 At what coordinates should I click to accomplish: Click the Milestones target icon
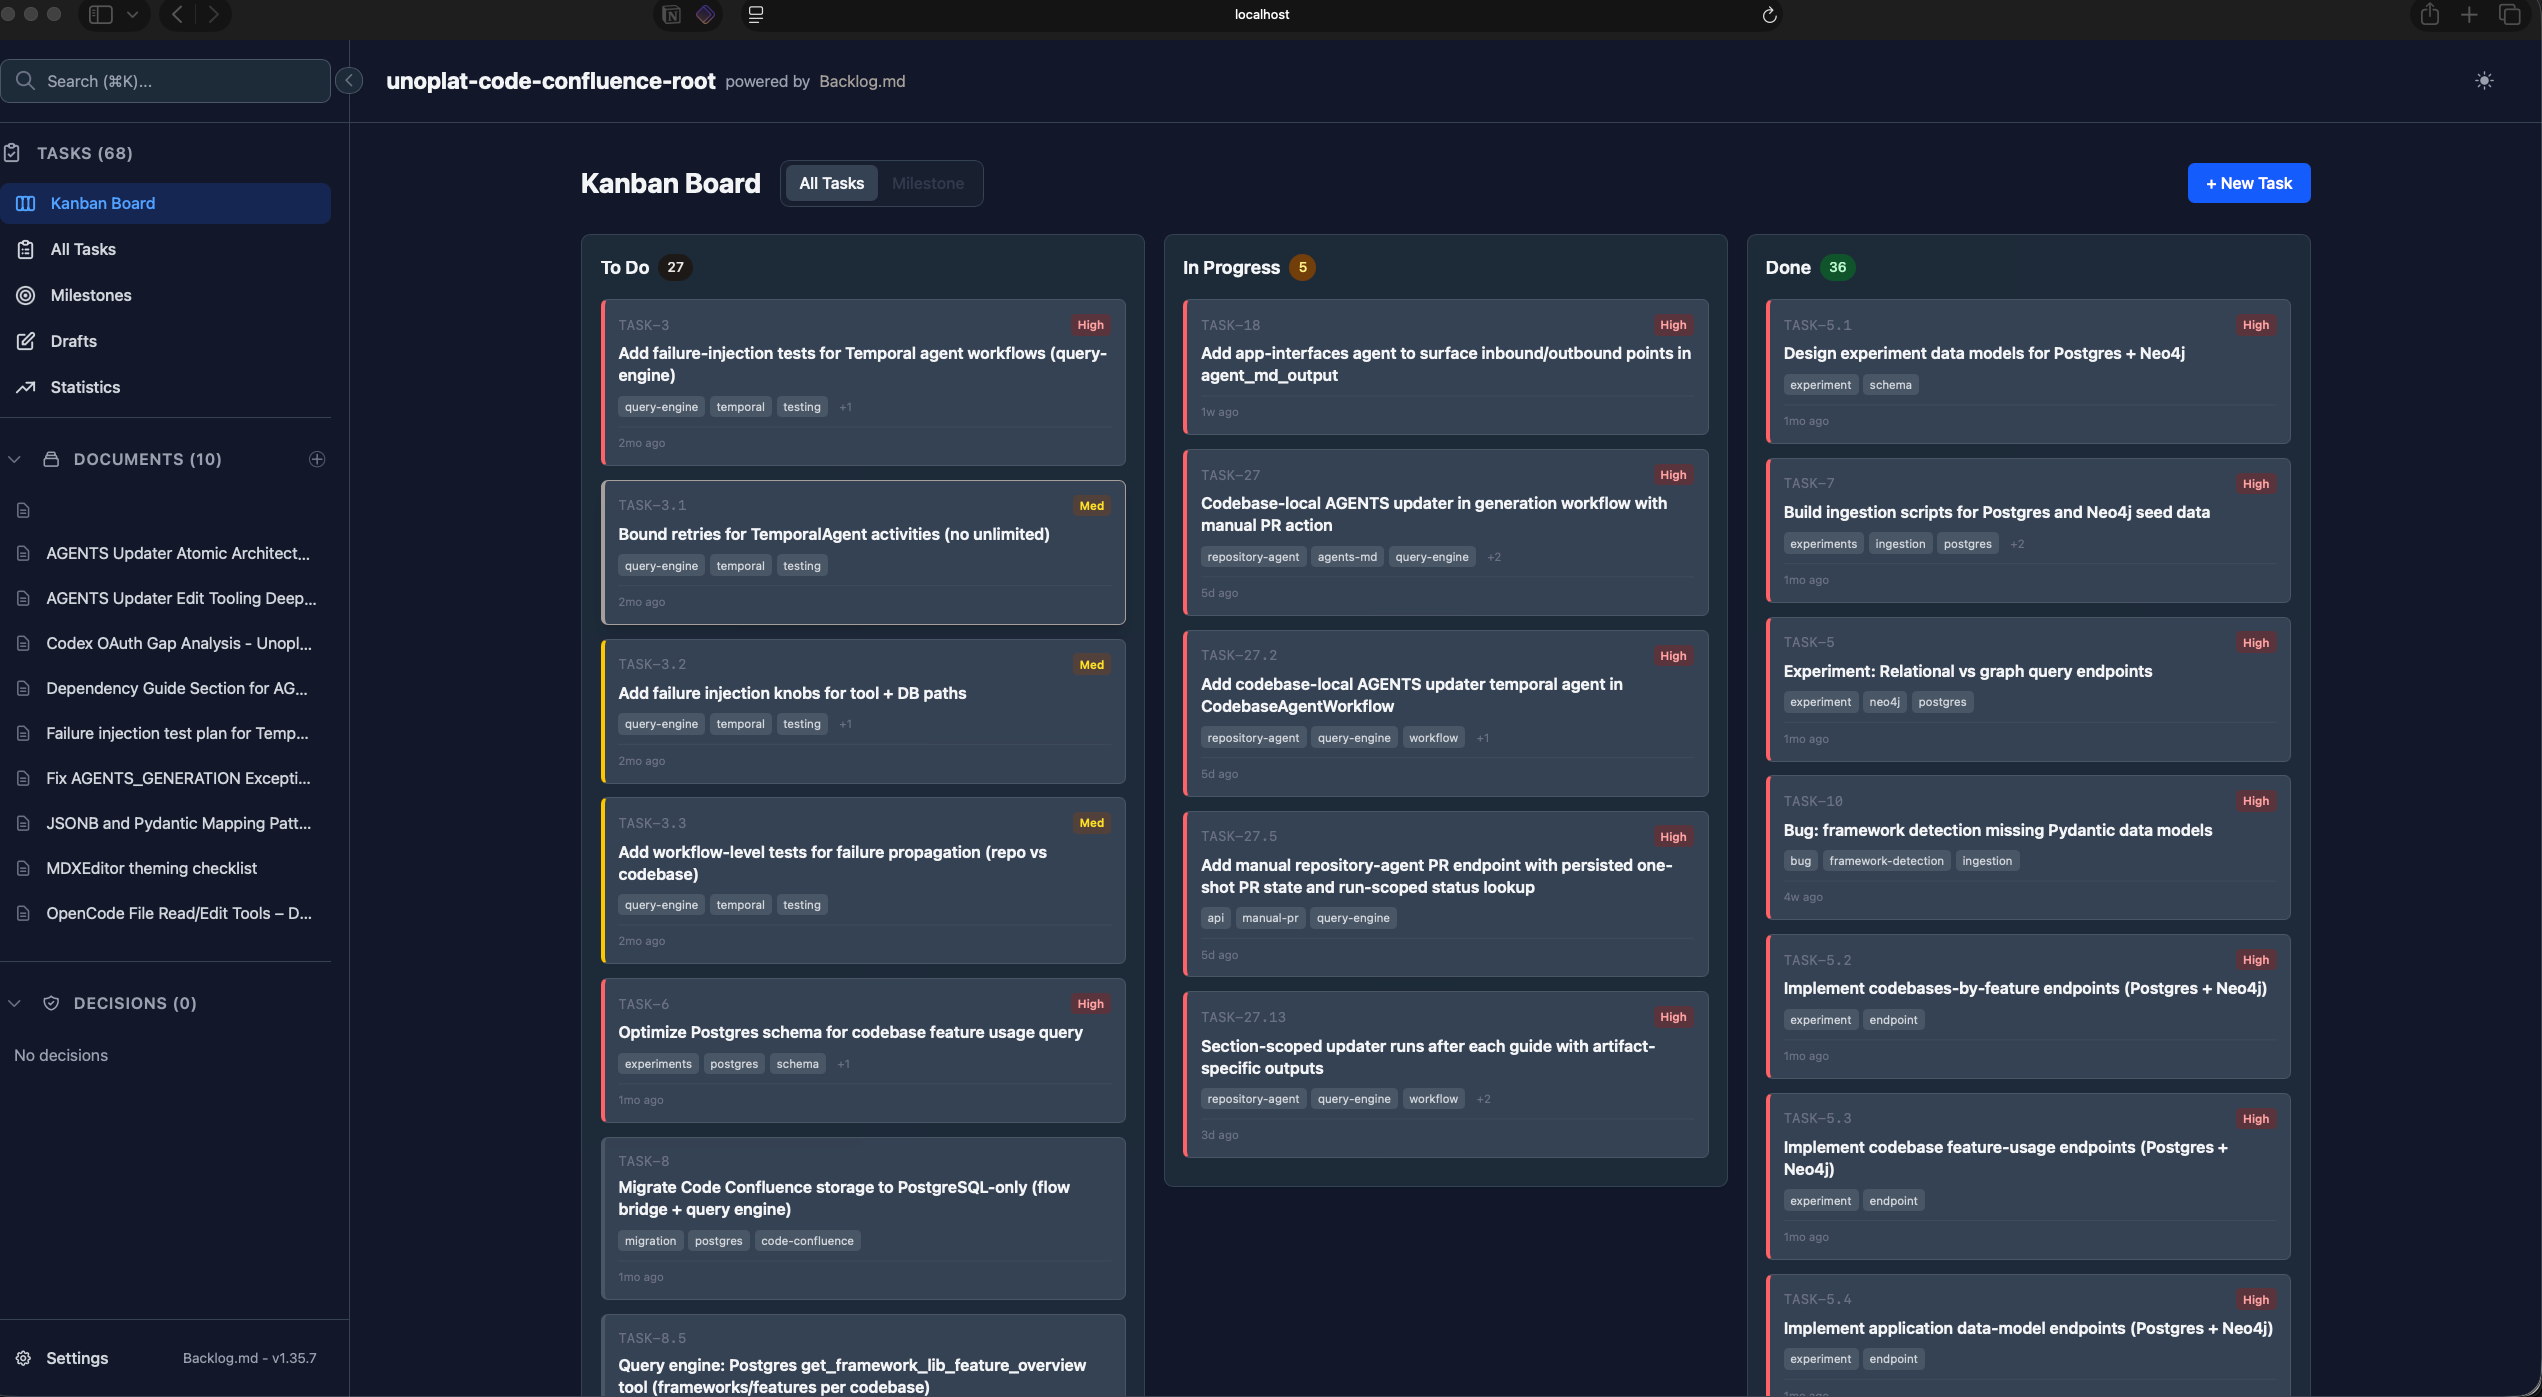[26, 295]
